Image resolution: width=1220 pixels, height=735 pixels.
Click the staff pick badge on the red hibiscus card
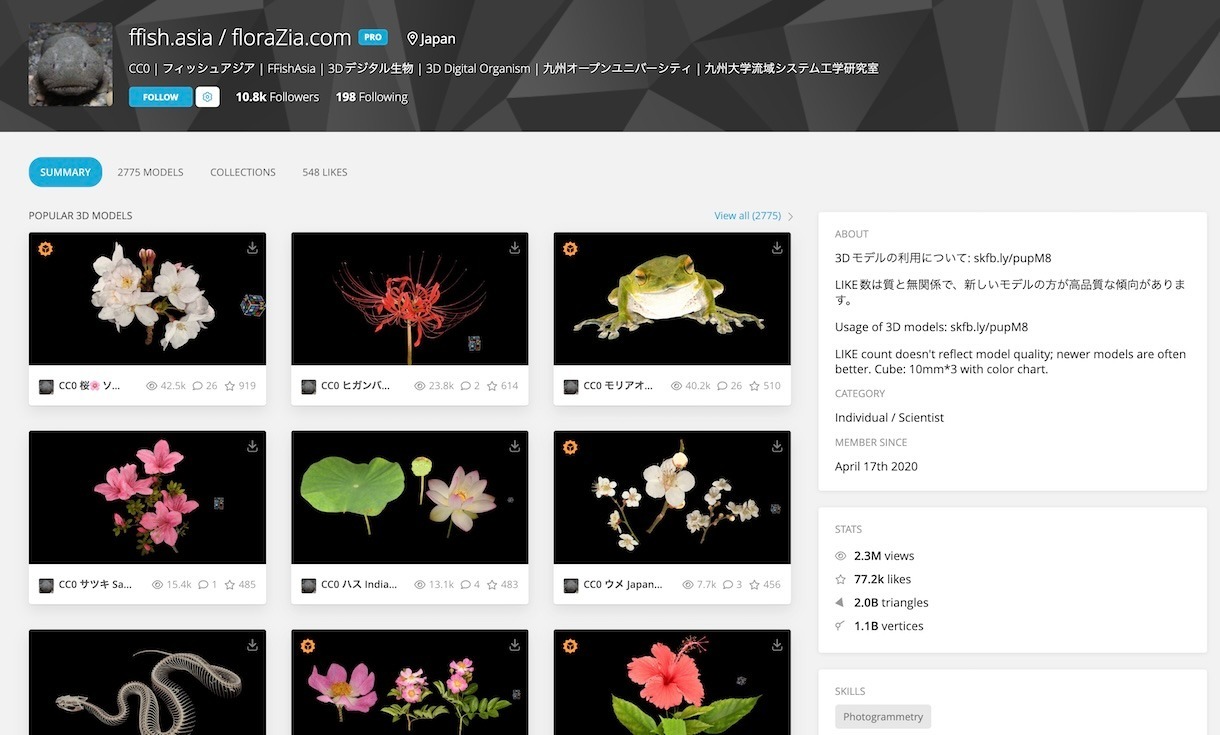[x=570, y=645]
